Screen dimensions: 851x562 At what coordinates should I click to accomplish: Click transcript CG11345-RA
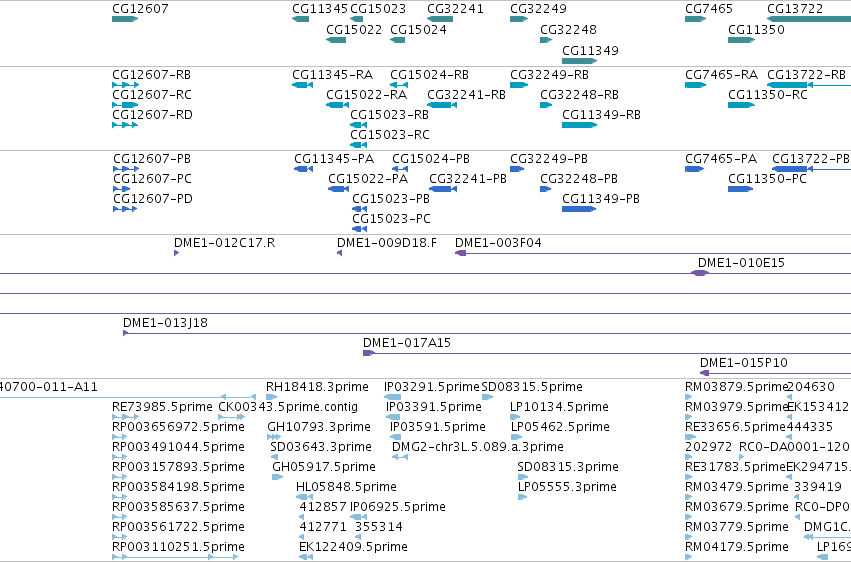pyautogui.click(x=302, y=85)
